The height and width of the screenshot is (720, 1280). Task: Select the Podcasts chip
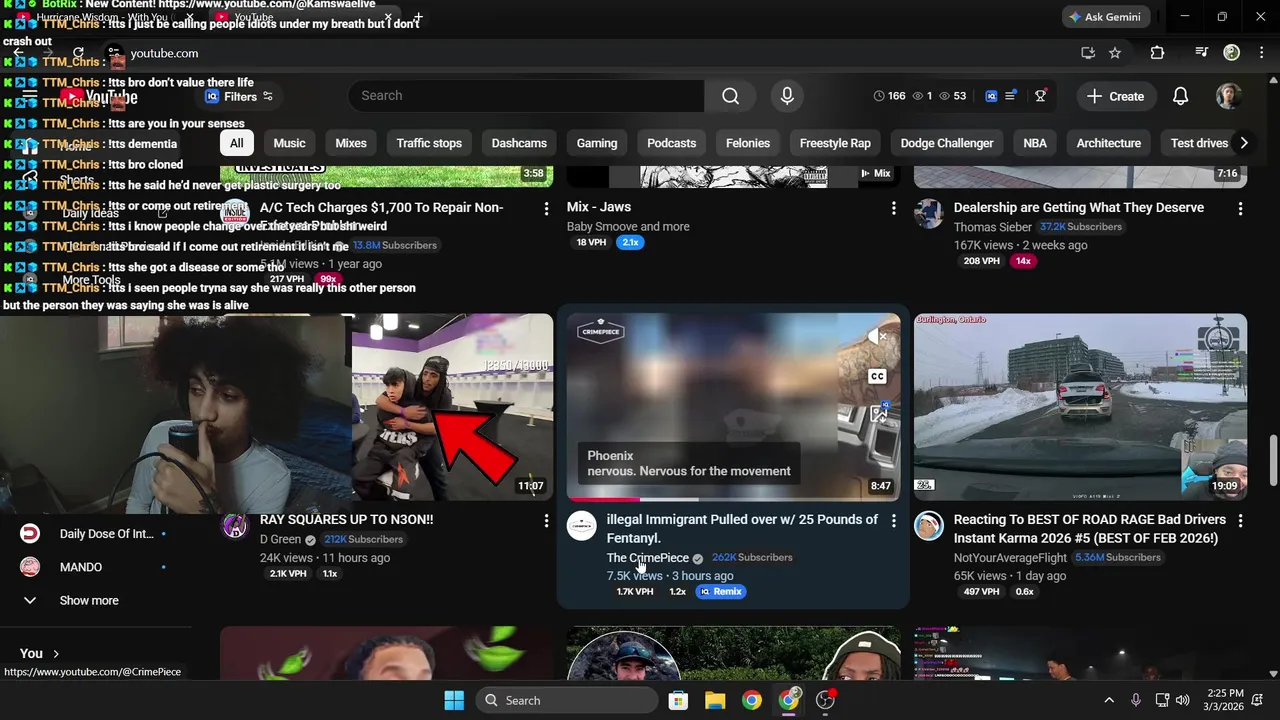coord(671,143)
